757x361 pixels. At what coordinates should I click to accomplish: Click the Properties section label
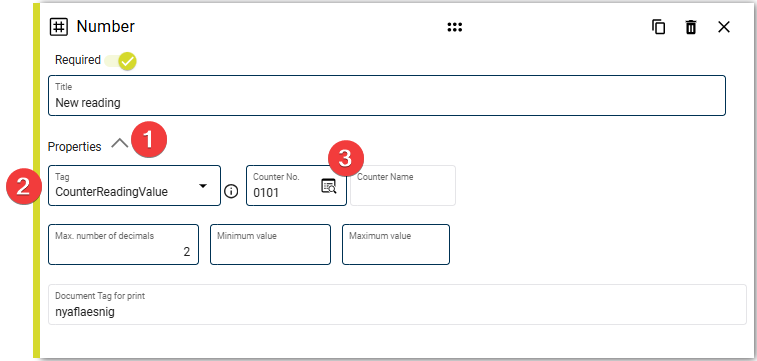pos(74,147)
